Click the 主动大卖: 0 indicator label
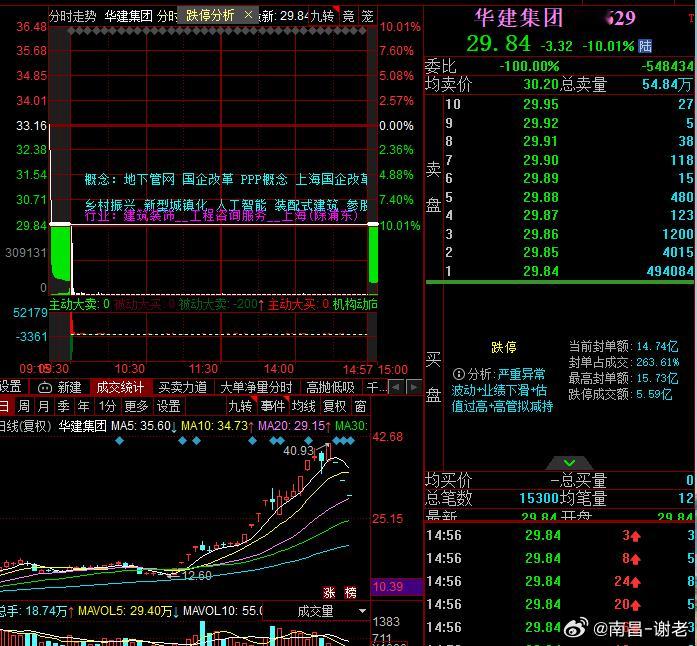The image size is (697, 646). (x=79, y=305)
